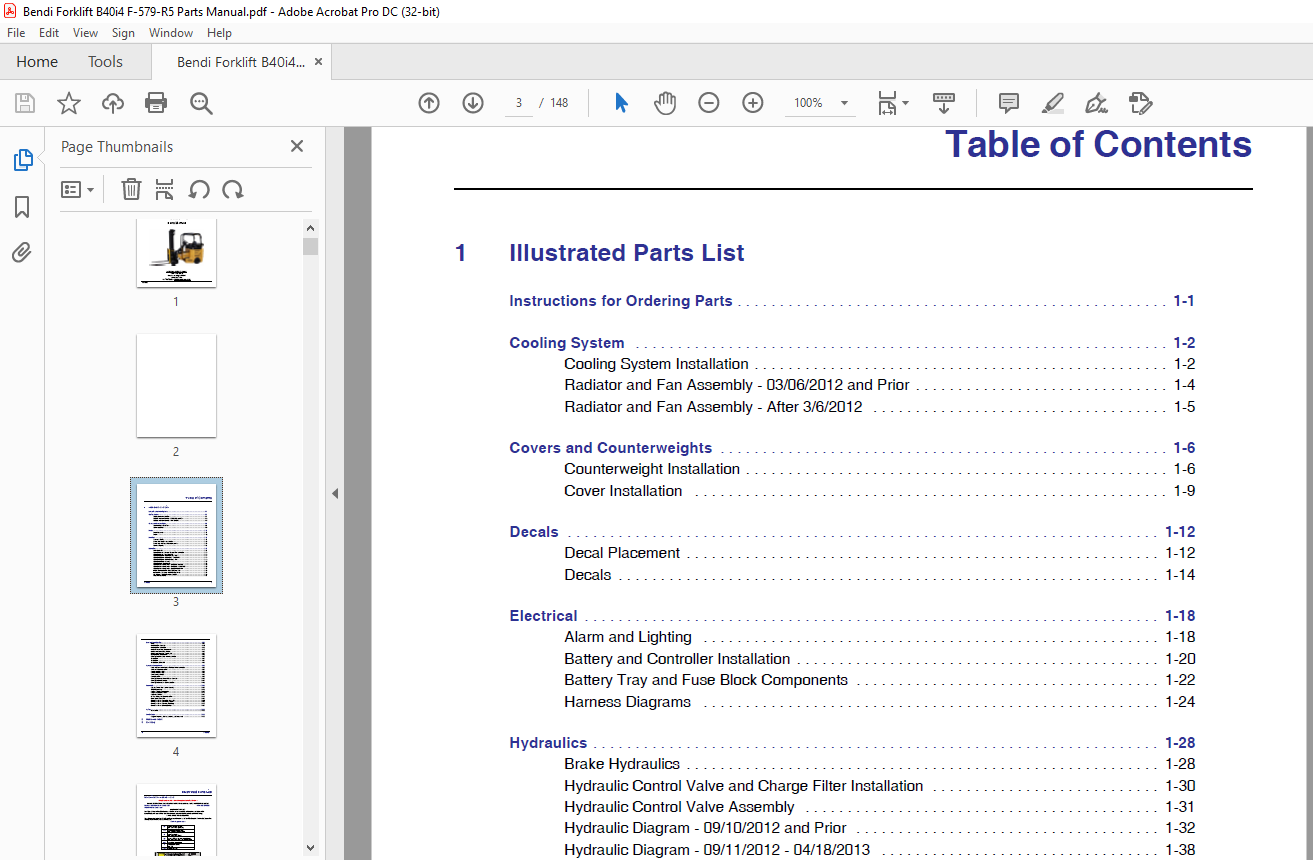
Task: Click the Cover Installation entry
Action: coord(623,491)
